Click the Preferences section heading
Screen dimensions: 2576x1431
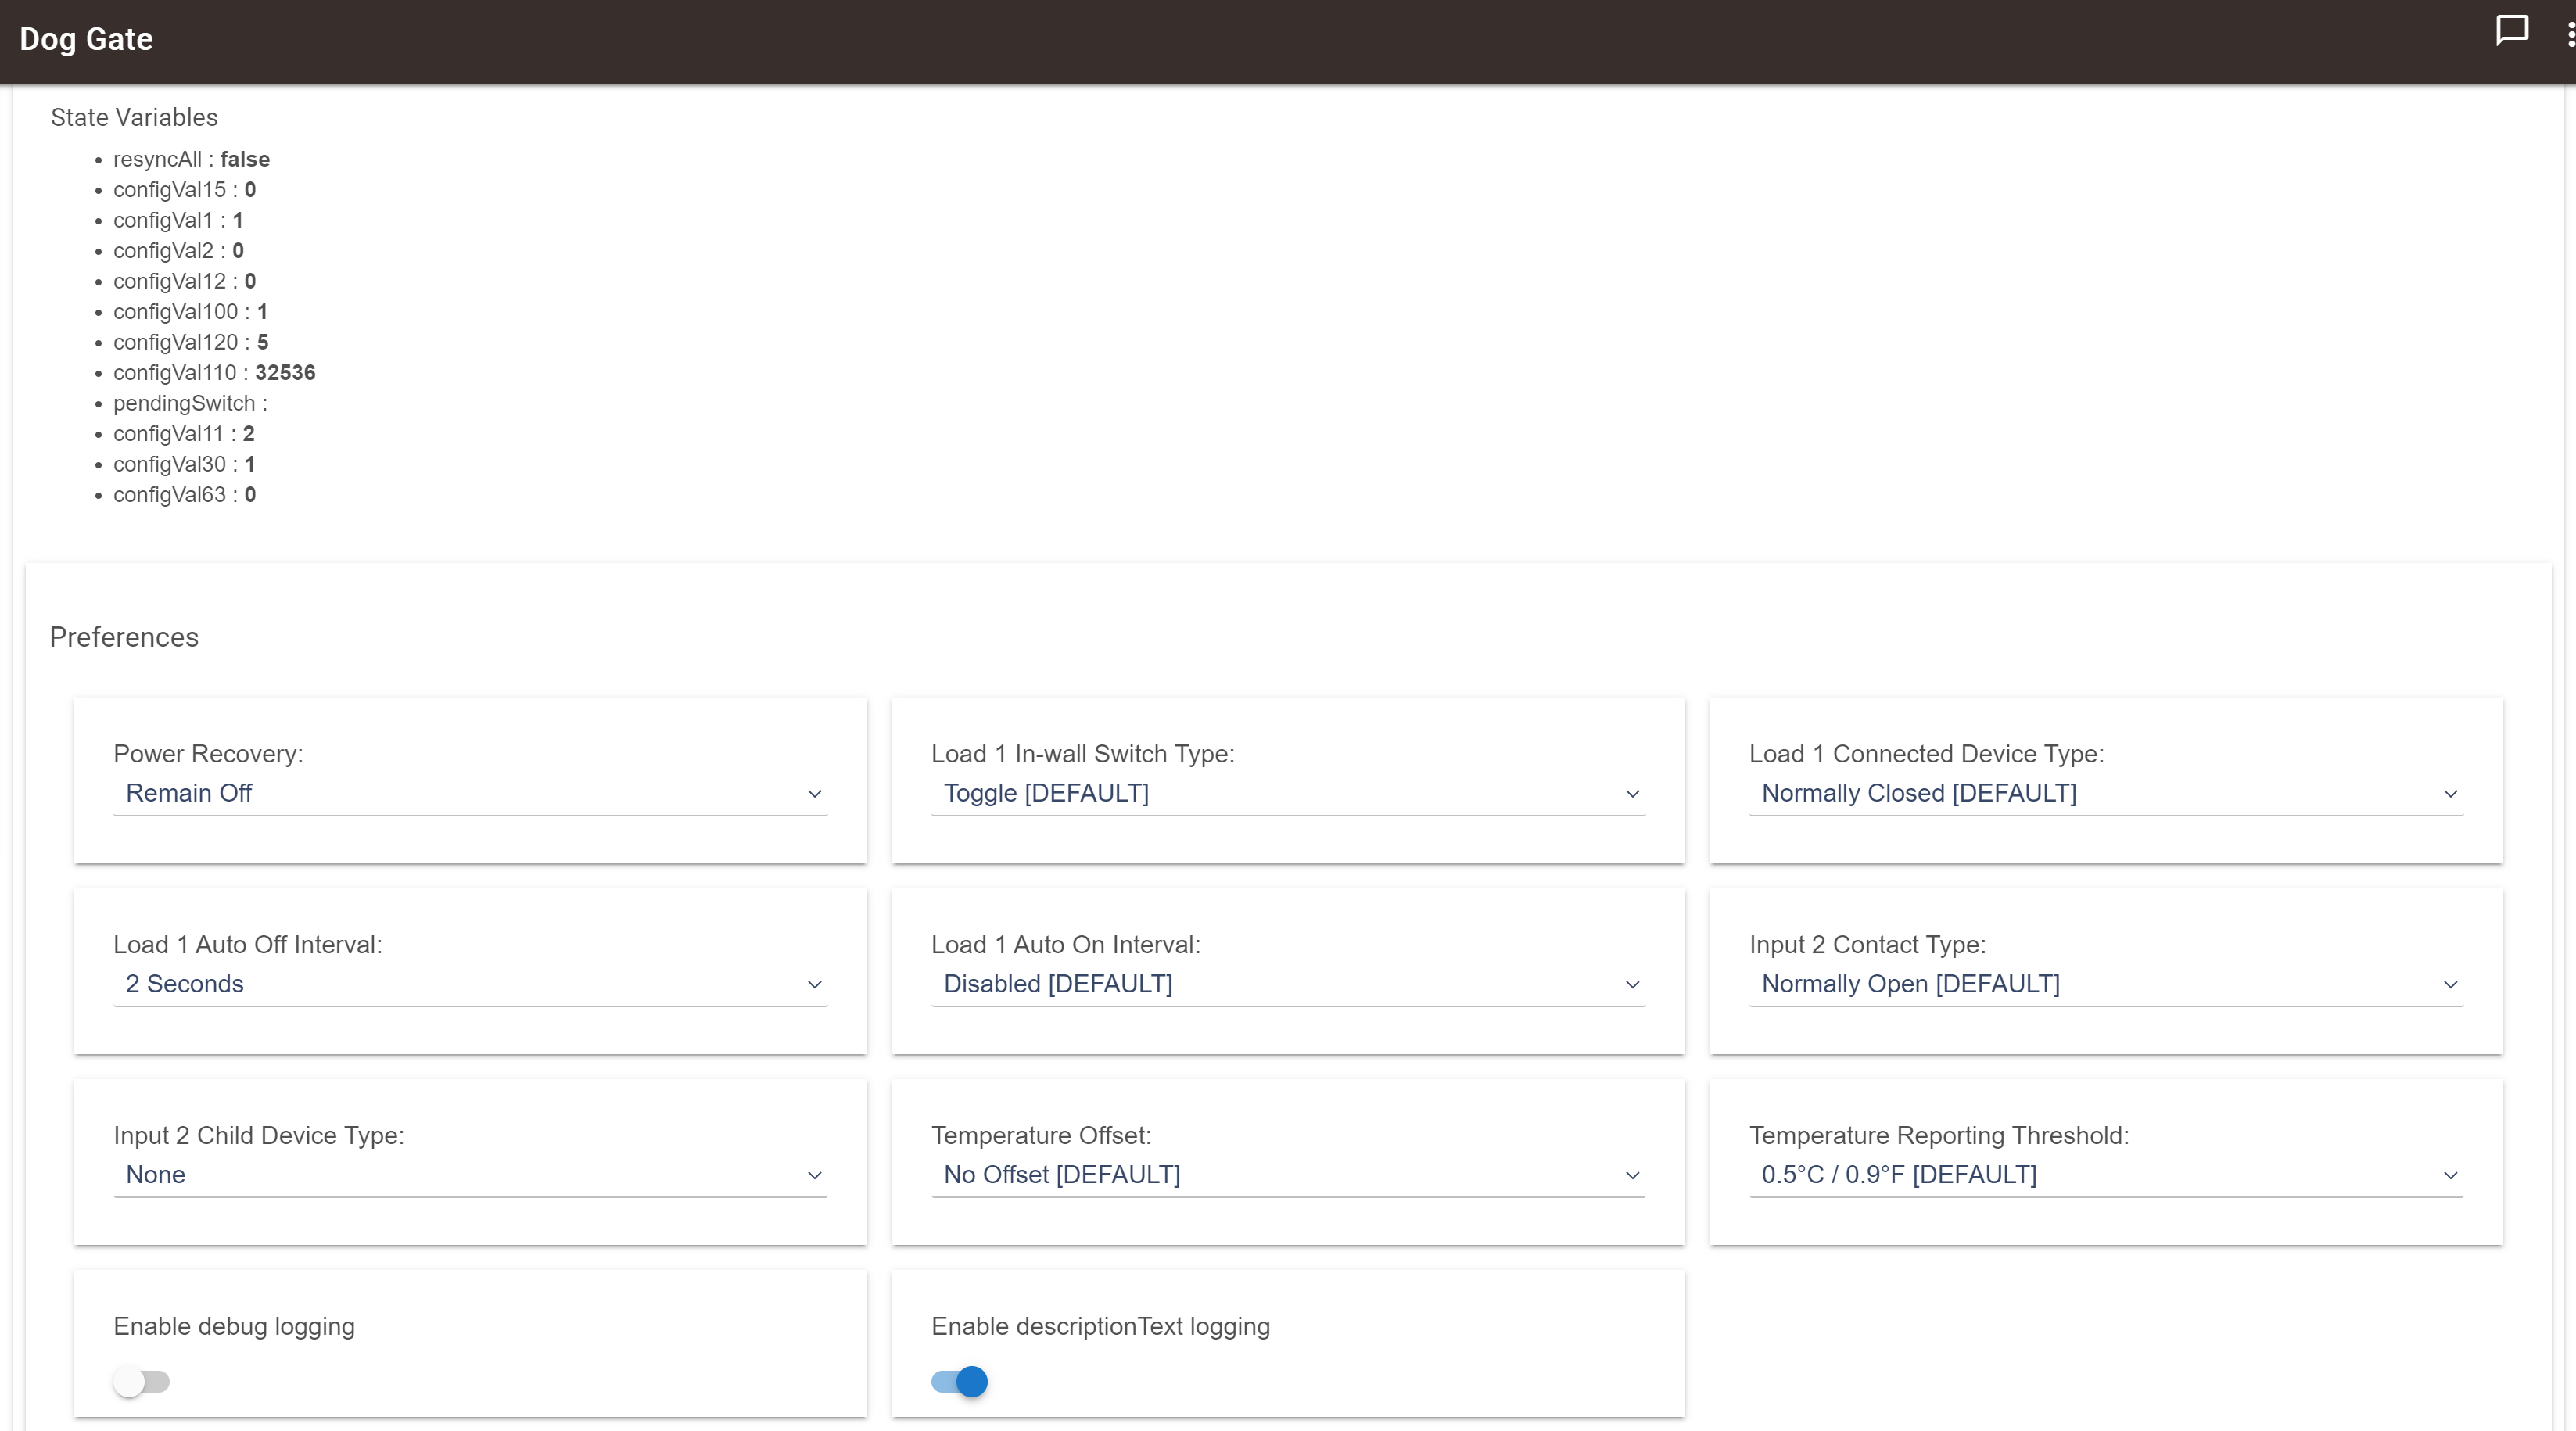tap(124, 637)
